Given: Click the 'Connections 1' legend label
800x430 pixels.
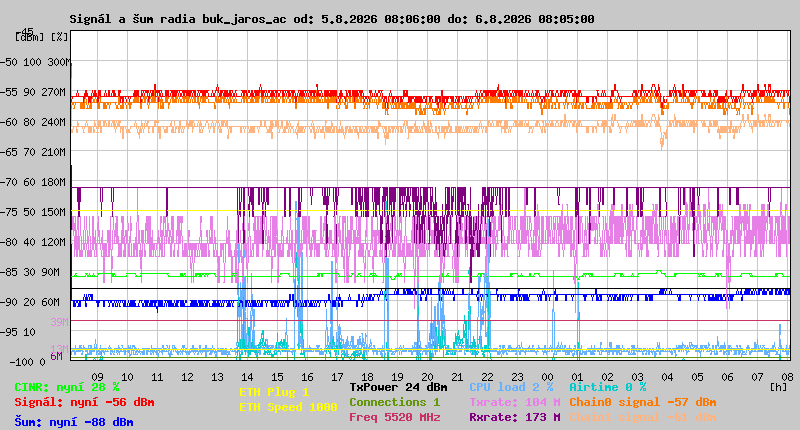Looking at the screenshot, I should click(x=394, y=402).
